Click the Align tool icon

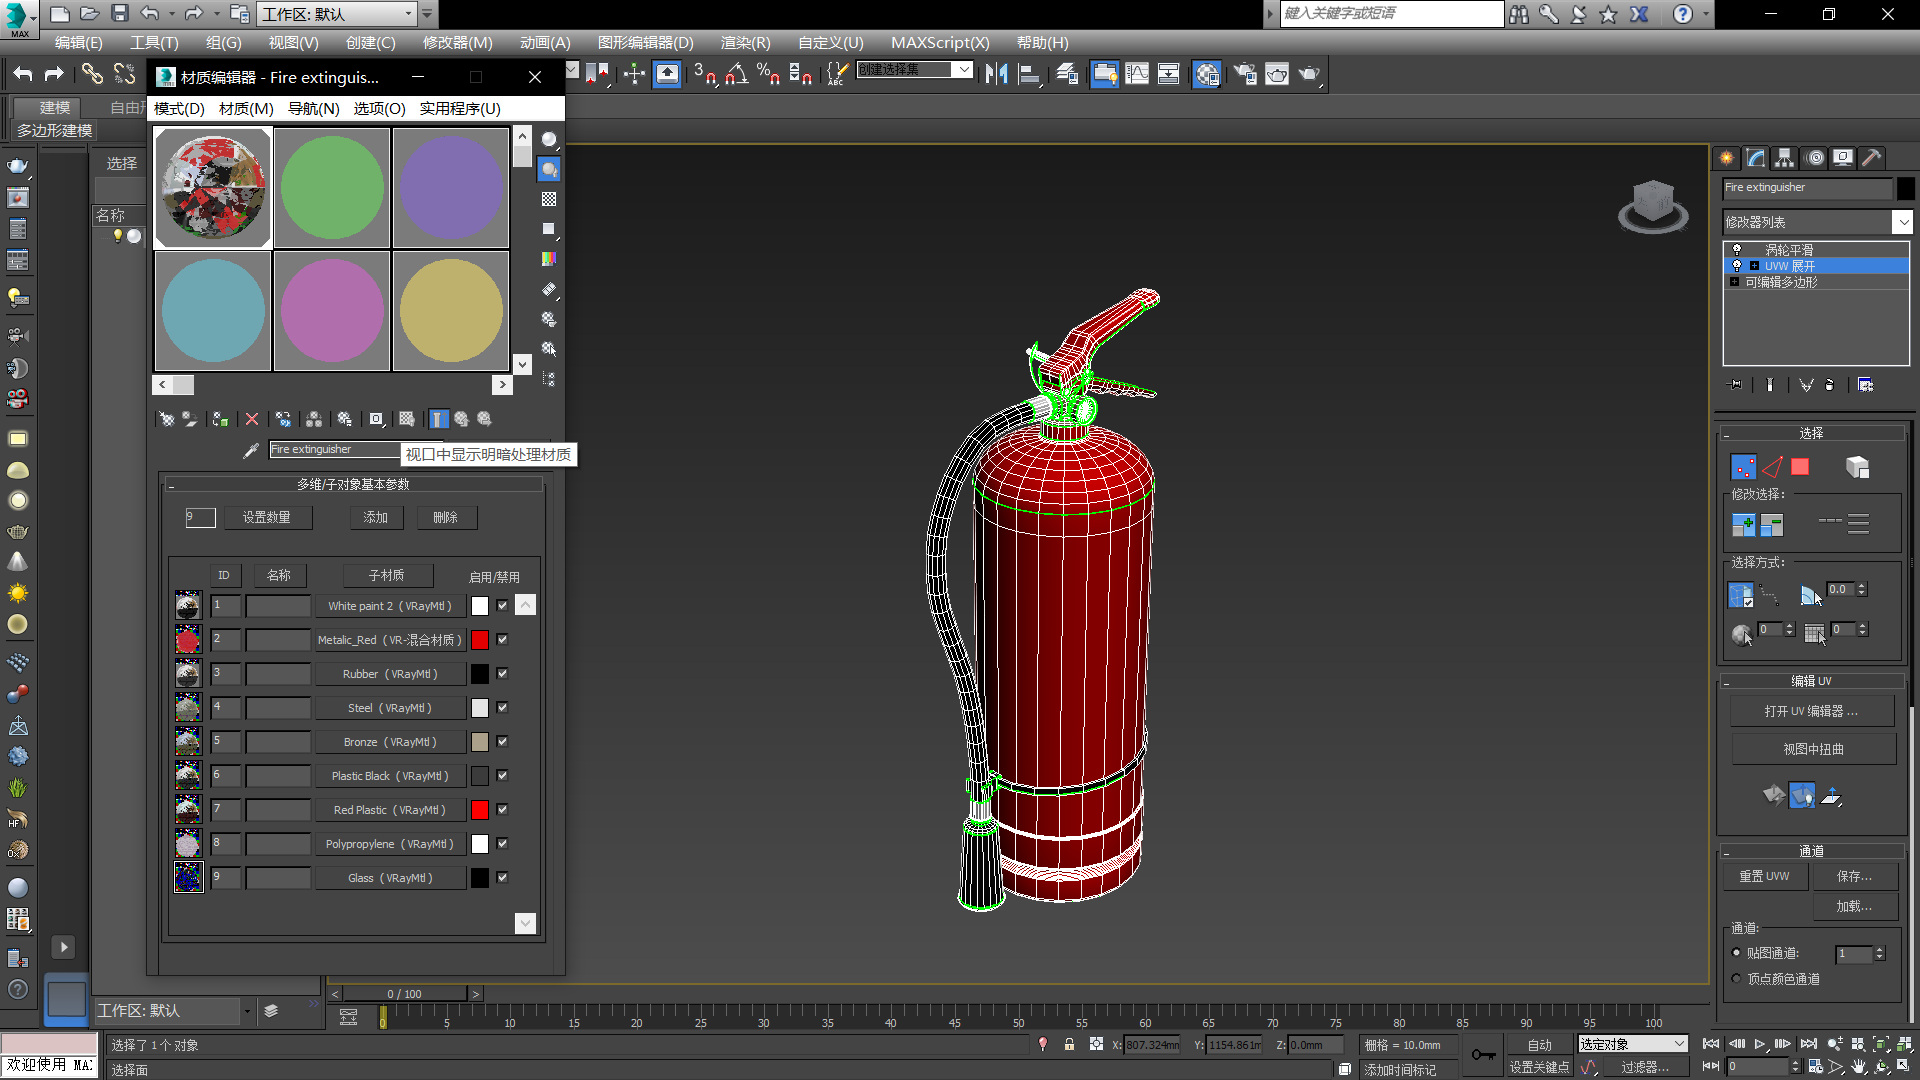point(1029,74)
